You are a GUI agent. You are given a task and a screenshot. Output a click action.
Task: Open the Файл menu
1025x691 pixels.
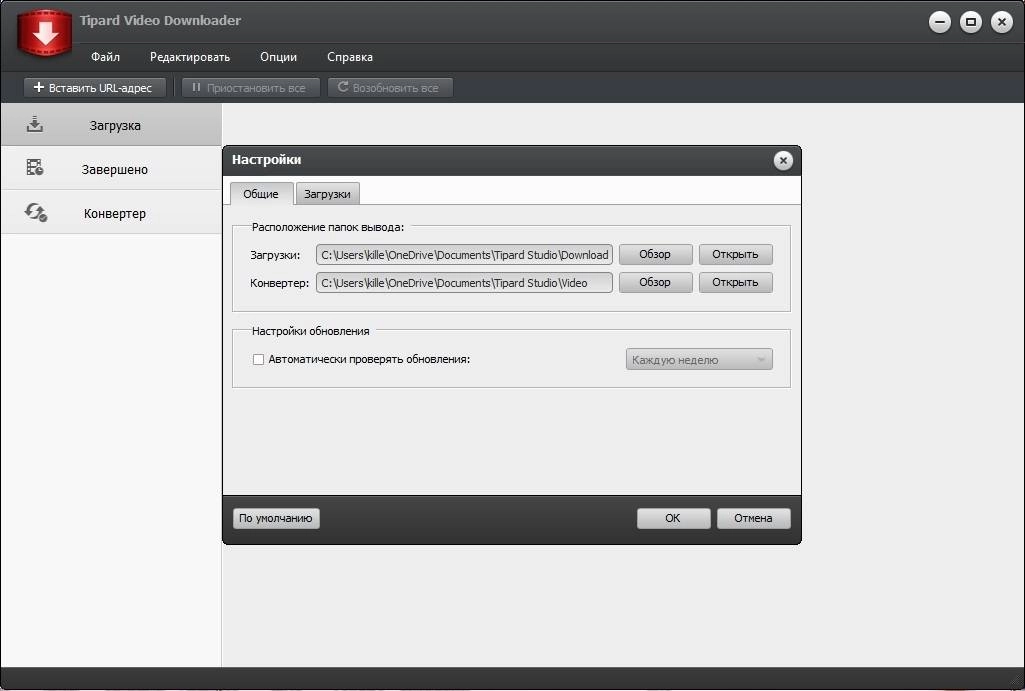[x=105, y=57]
